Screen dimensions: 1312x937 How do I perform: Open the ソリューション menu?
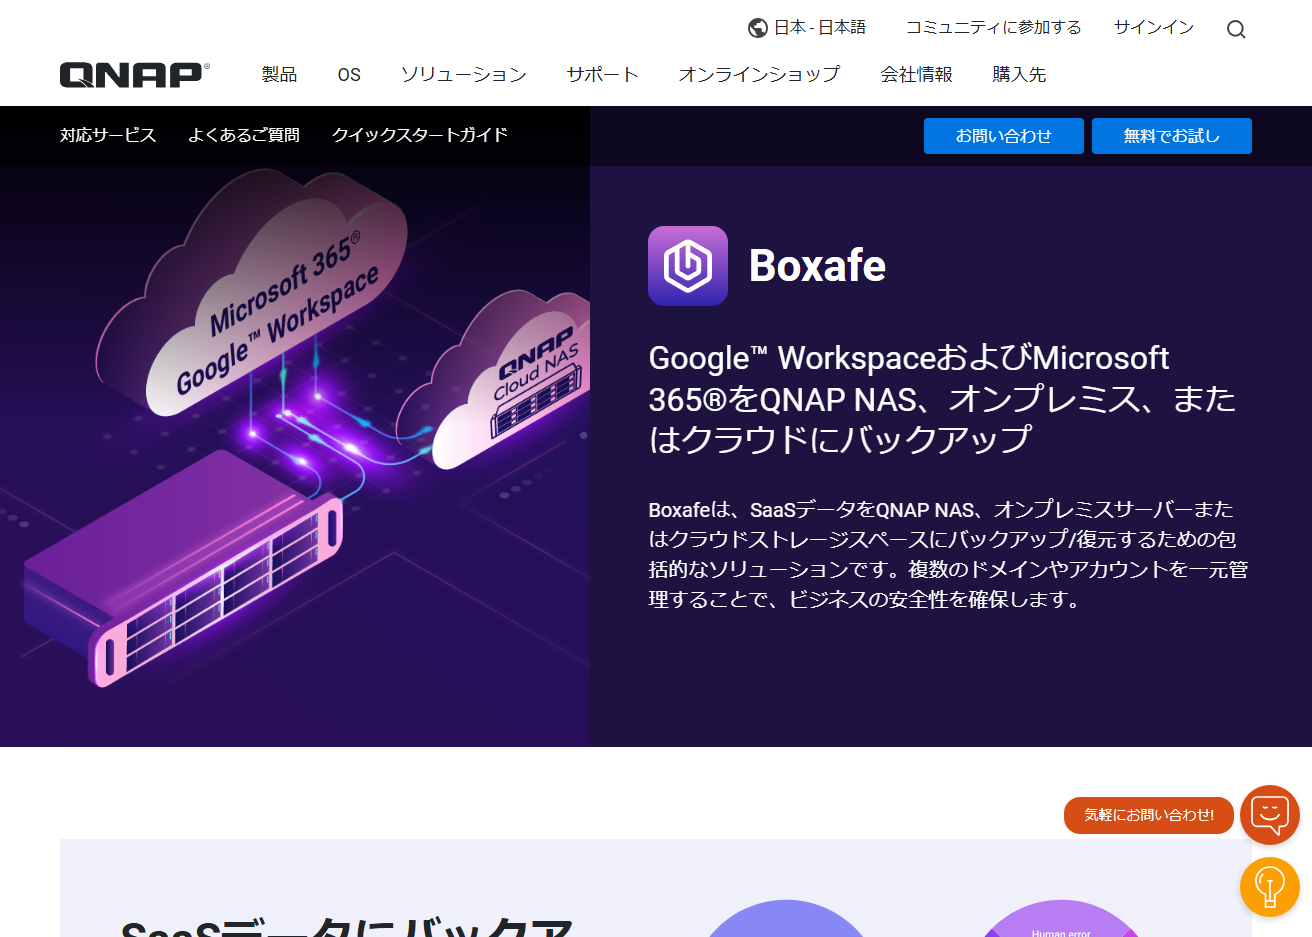tap(463, 75)
